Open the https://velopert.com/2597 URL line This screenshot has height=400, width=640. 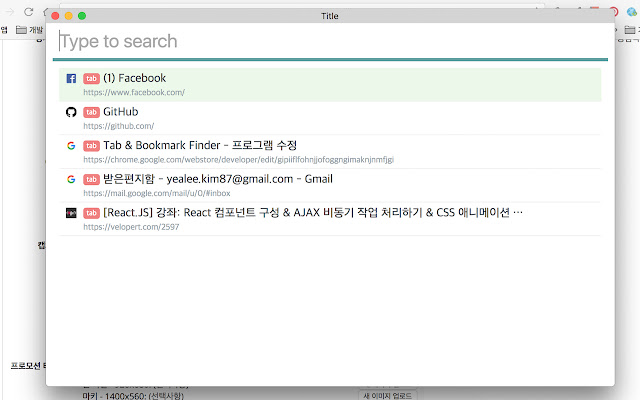(x=131, y=227)
